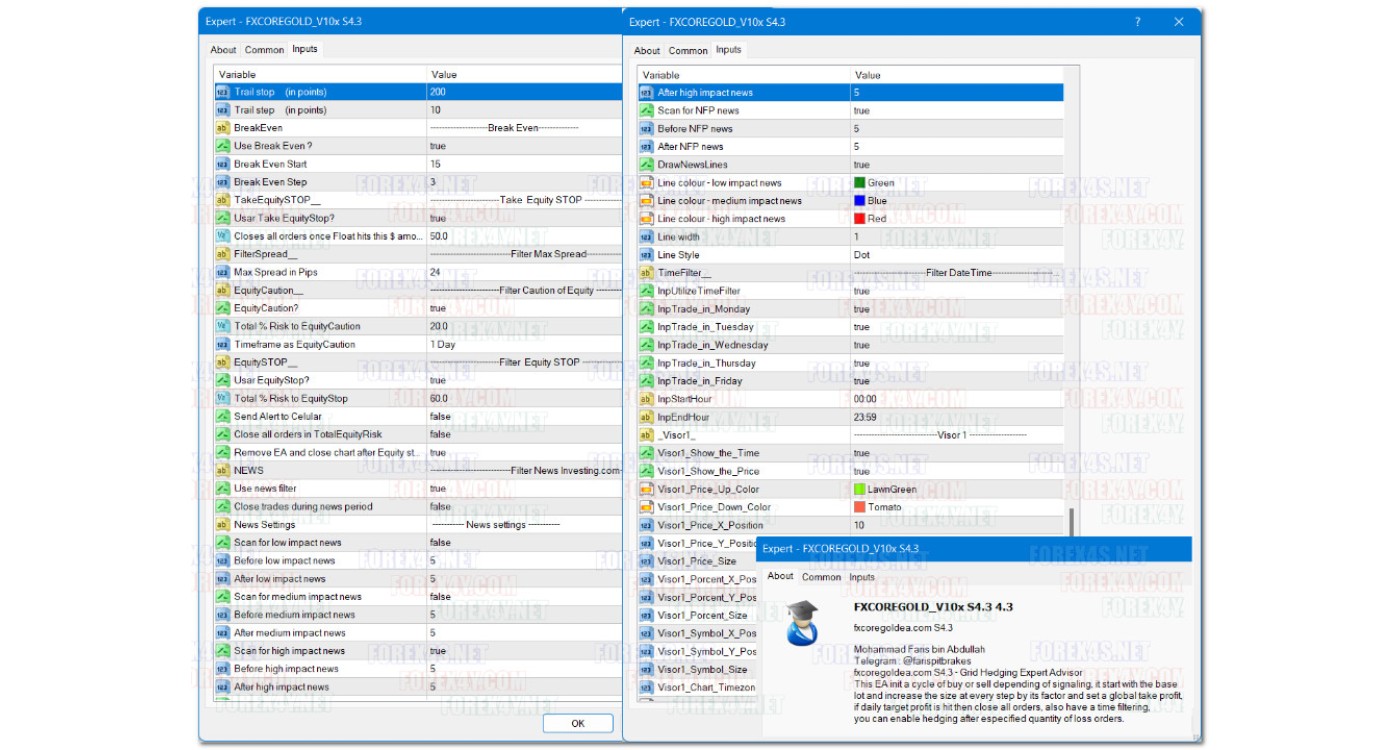Open Line Style Dot dropdown
This screenshot has height=750, width=1400.
[x=950, y=255]
